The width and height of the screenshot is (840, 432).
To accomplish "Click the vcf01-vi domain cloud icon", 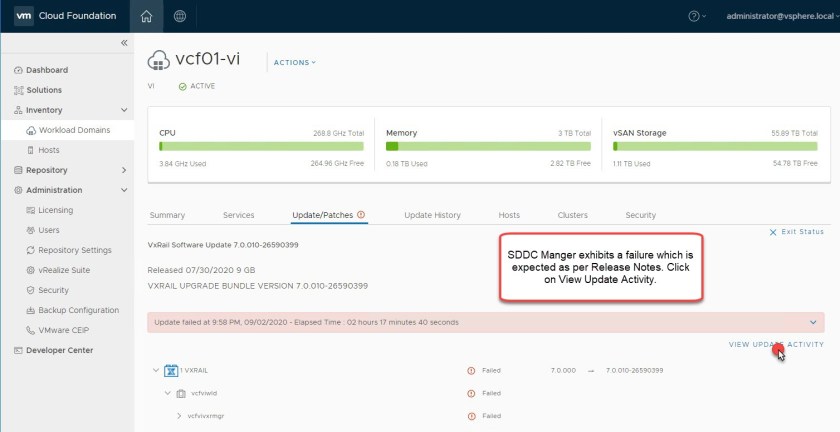I will click(159, 61).
